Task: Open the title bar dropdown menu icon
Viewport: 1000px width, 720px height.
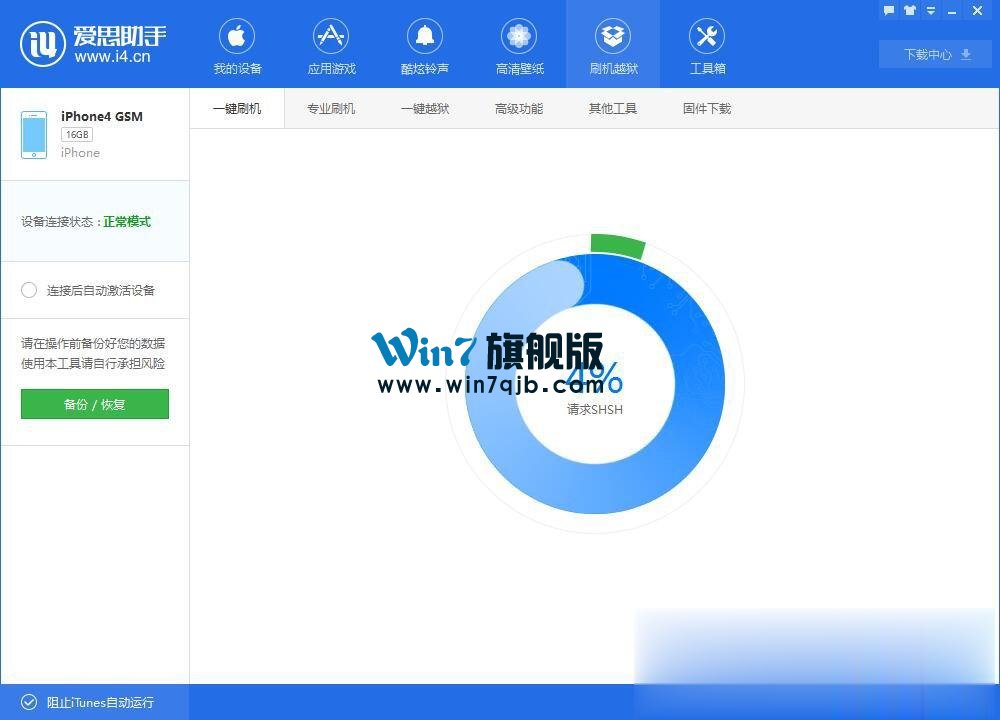Action: [931, 10]
